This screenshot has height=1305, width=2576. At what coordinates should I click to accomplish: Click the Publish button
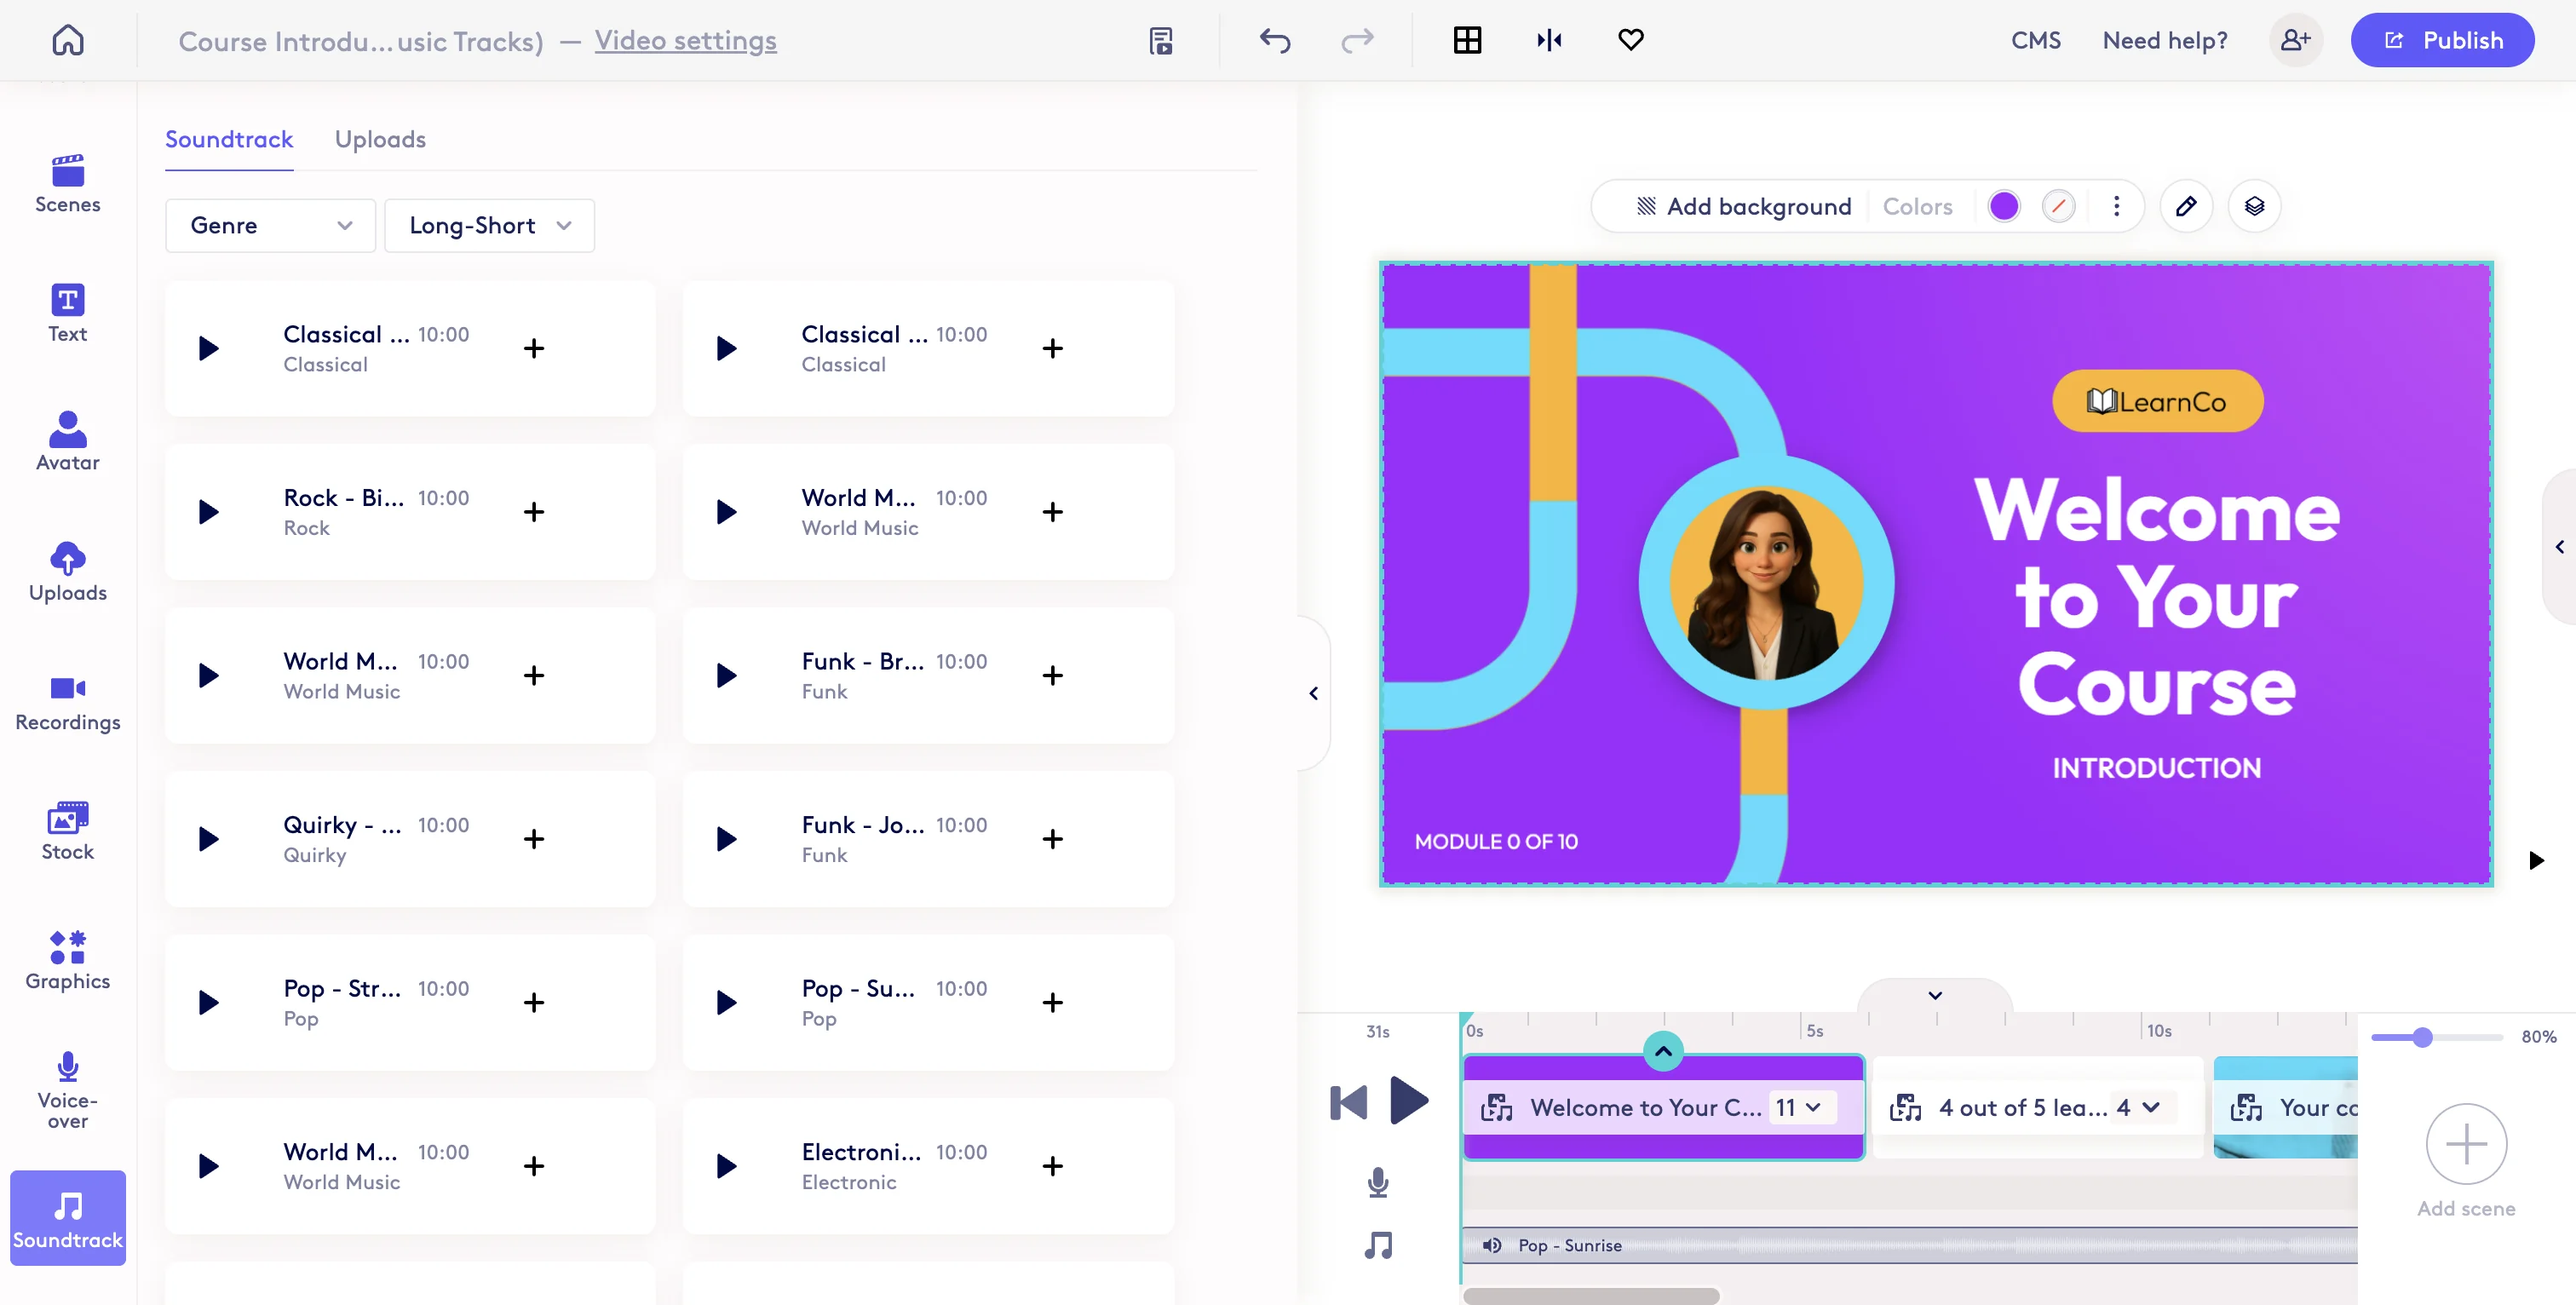point(2442,40)
